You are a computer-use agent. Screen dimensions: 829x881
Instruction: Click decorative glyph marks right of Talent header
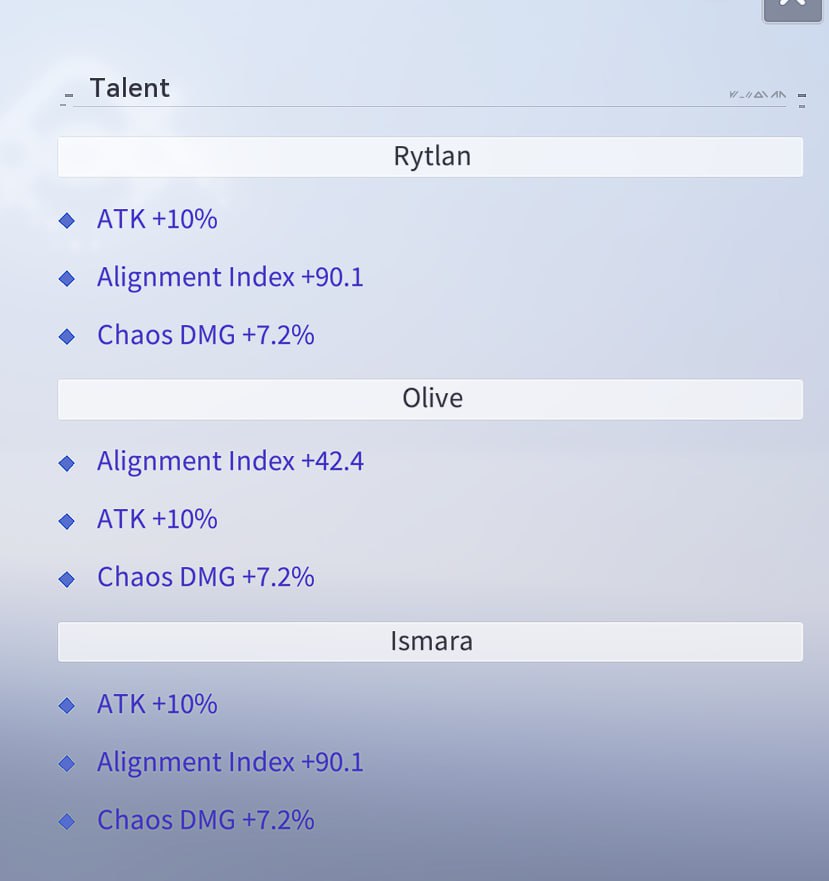pyautogui.click(x=758, y=94)
